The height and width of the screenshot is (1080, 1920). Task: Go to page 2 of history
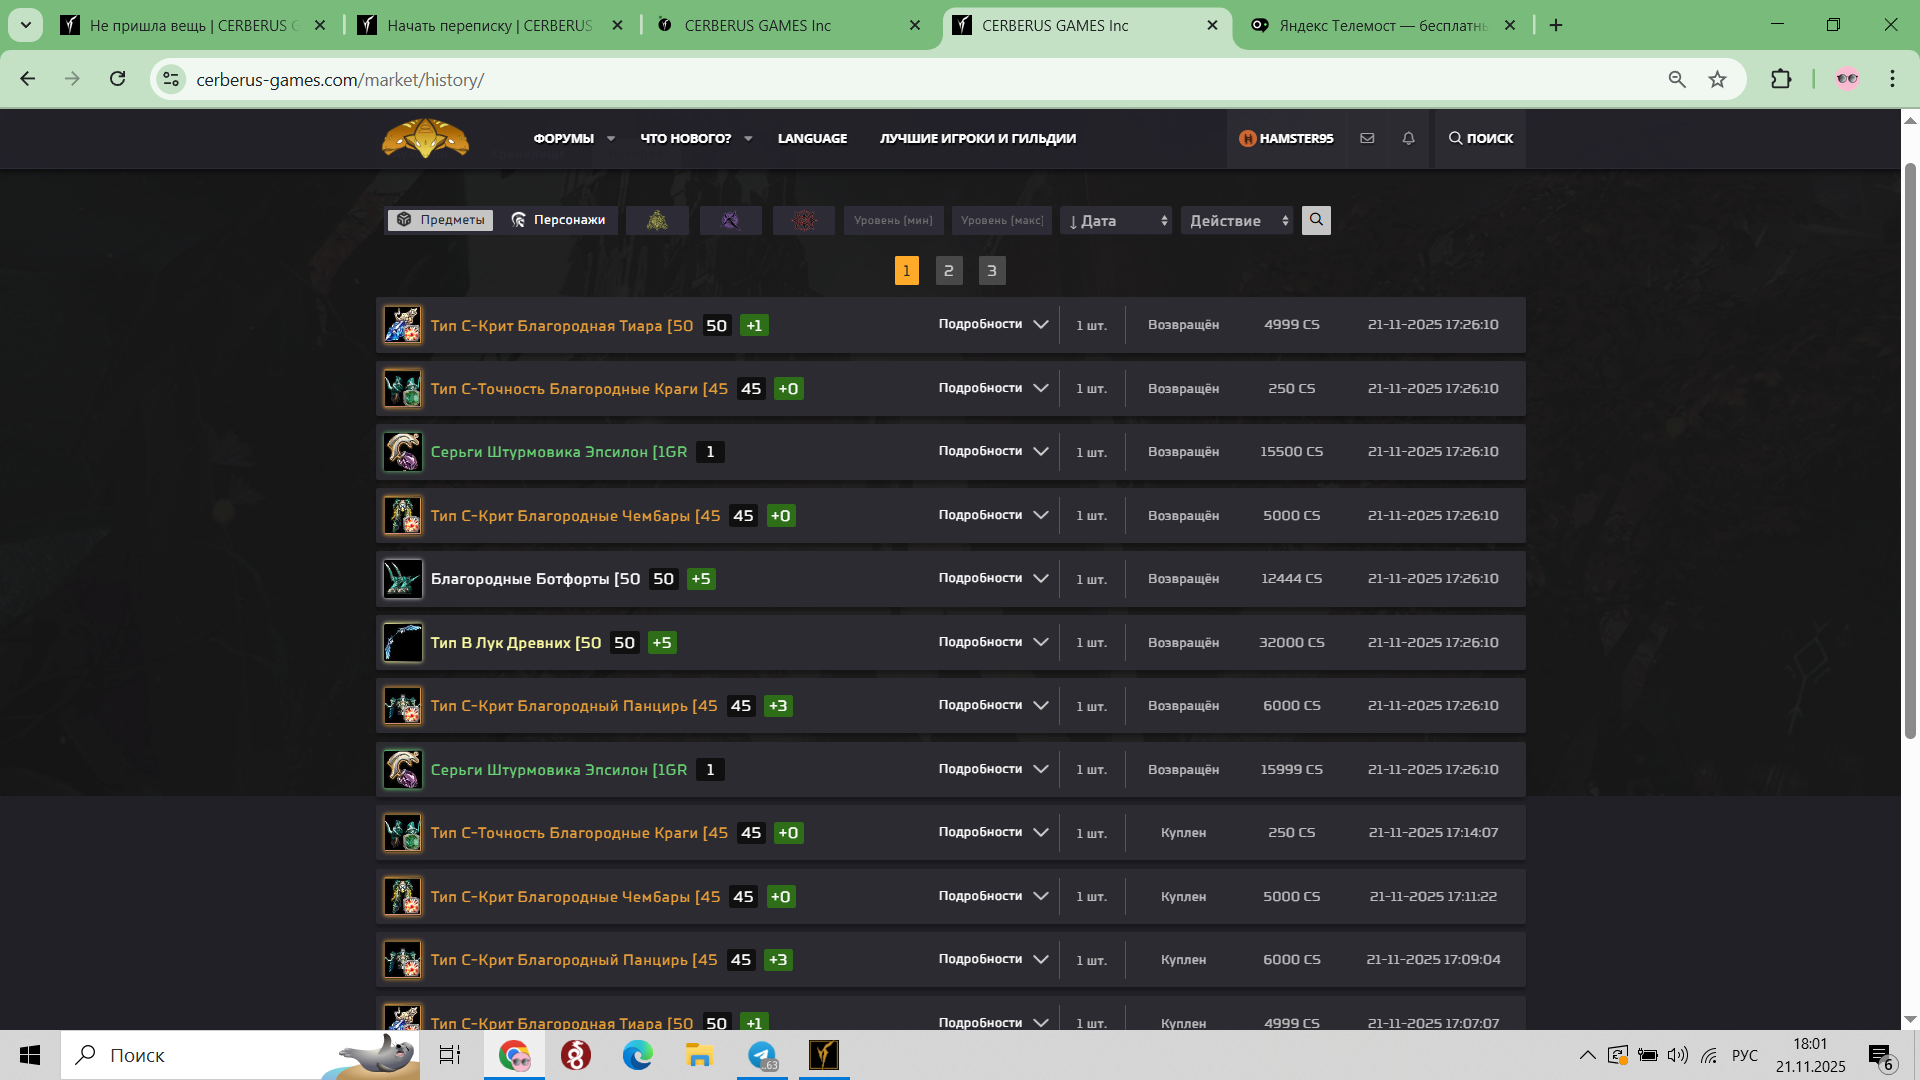[949, 270]
